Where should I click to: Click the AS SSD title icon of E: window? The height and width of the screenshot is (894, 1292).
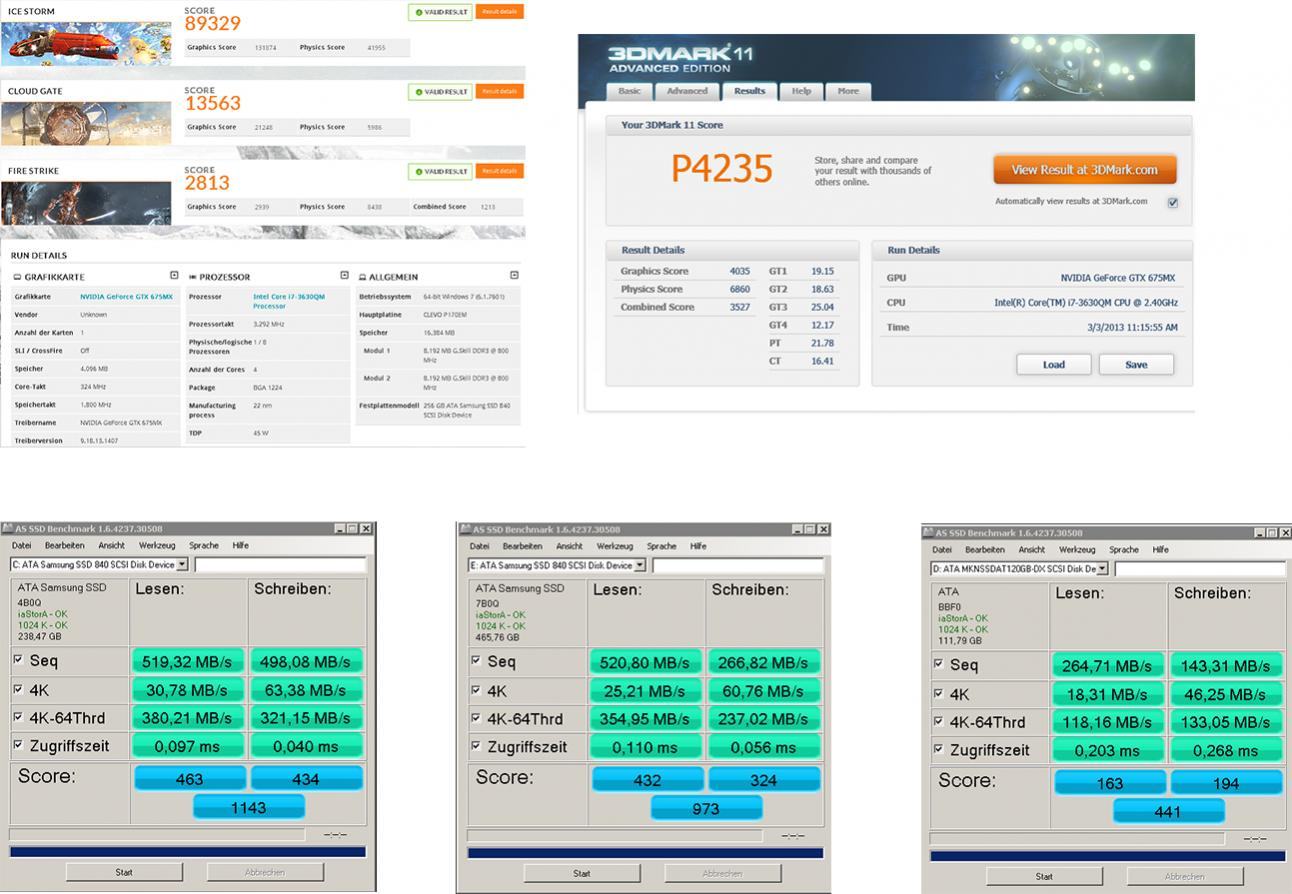(464, 528)
